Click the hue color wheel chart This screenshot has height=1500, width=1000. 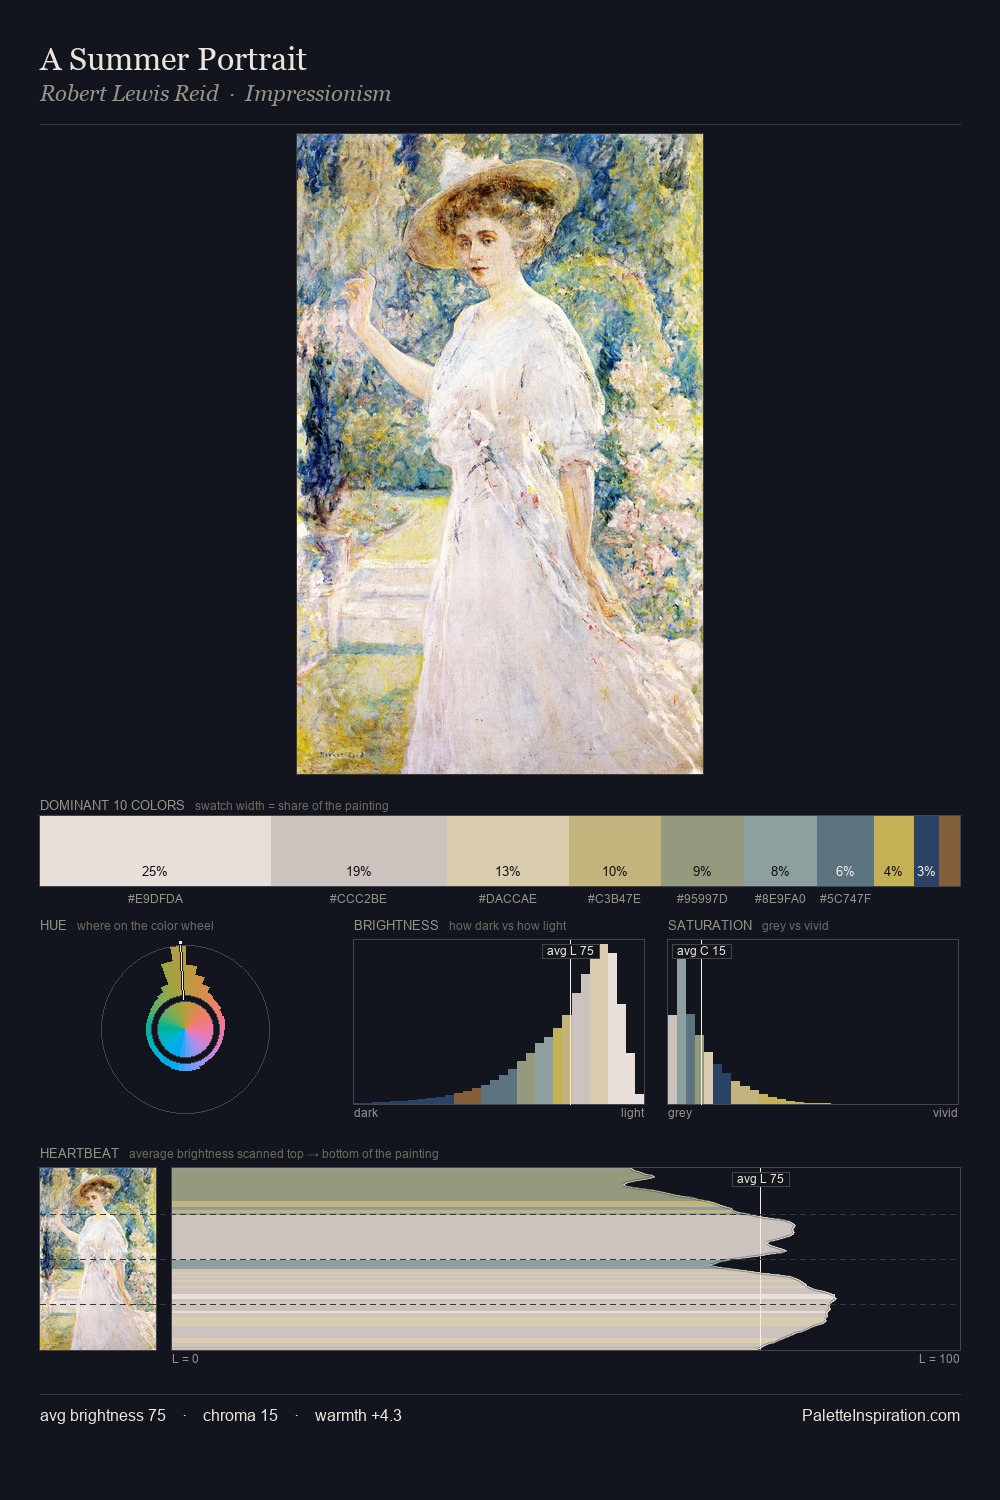click(x=185, y=1029)
